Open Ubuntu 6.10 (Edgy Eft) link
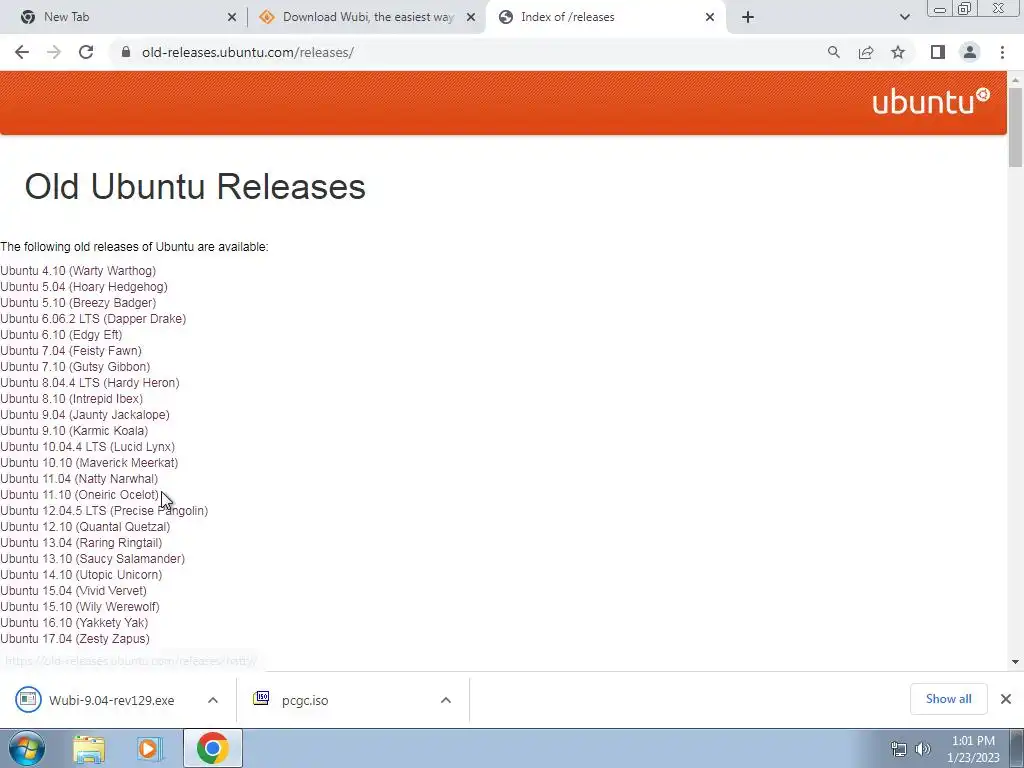 61,334
